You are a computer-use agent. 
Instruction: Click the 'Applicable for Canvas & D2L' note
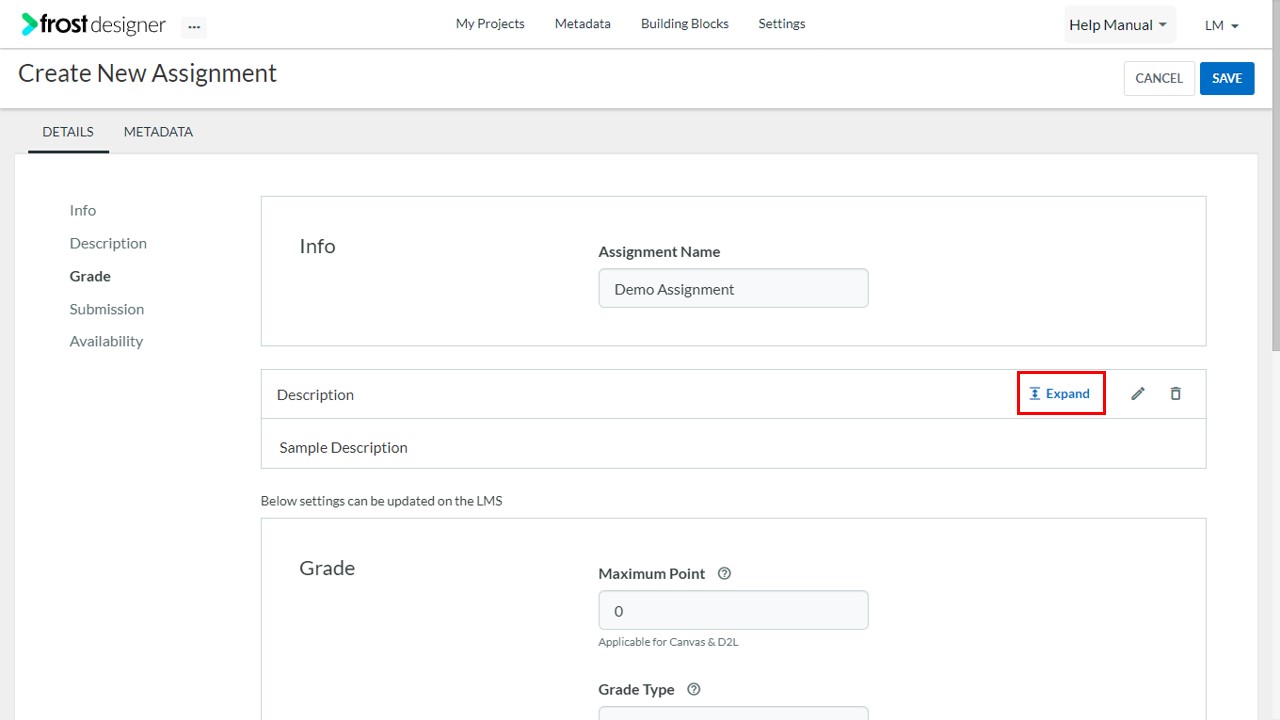668,642
